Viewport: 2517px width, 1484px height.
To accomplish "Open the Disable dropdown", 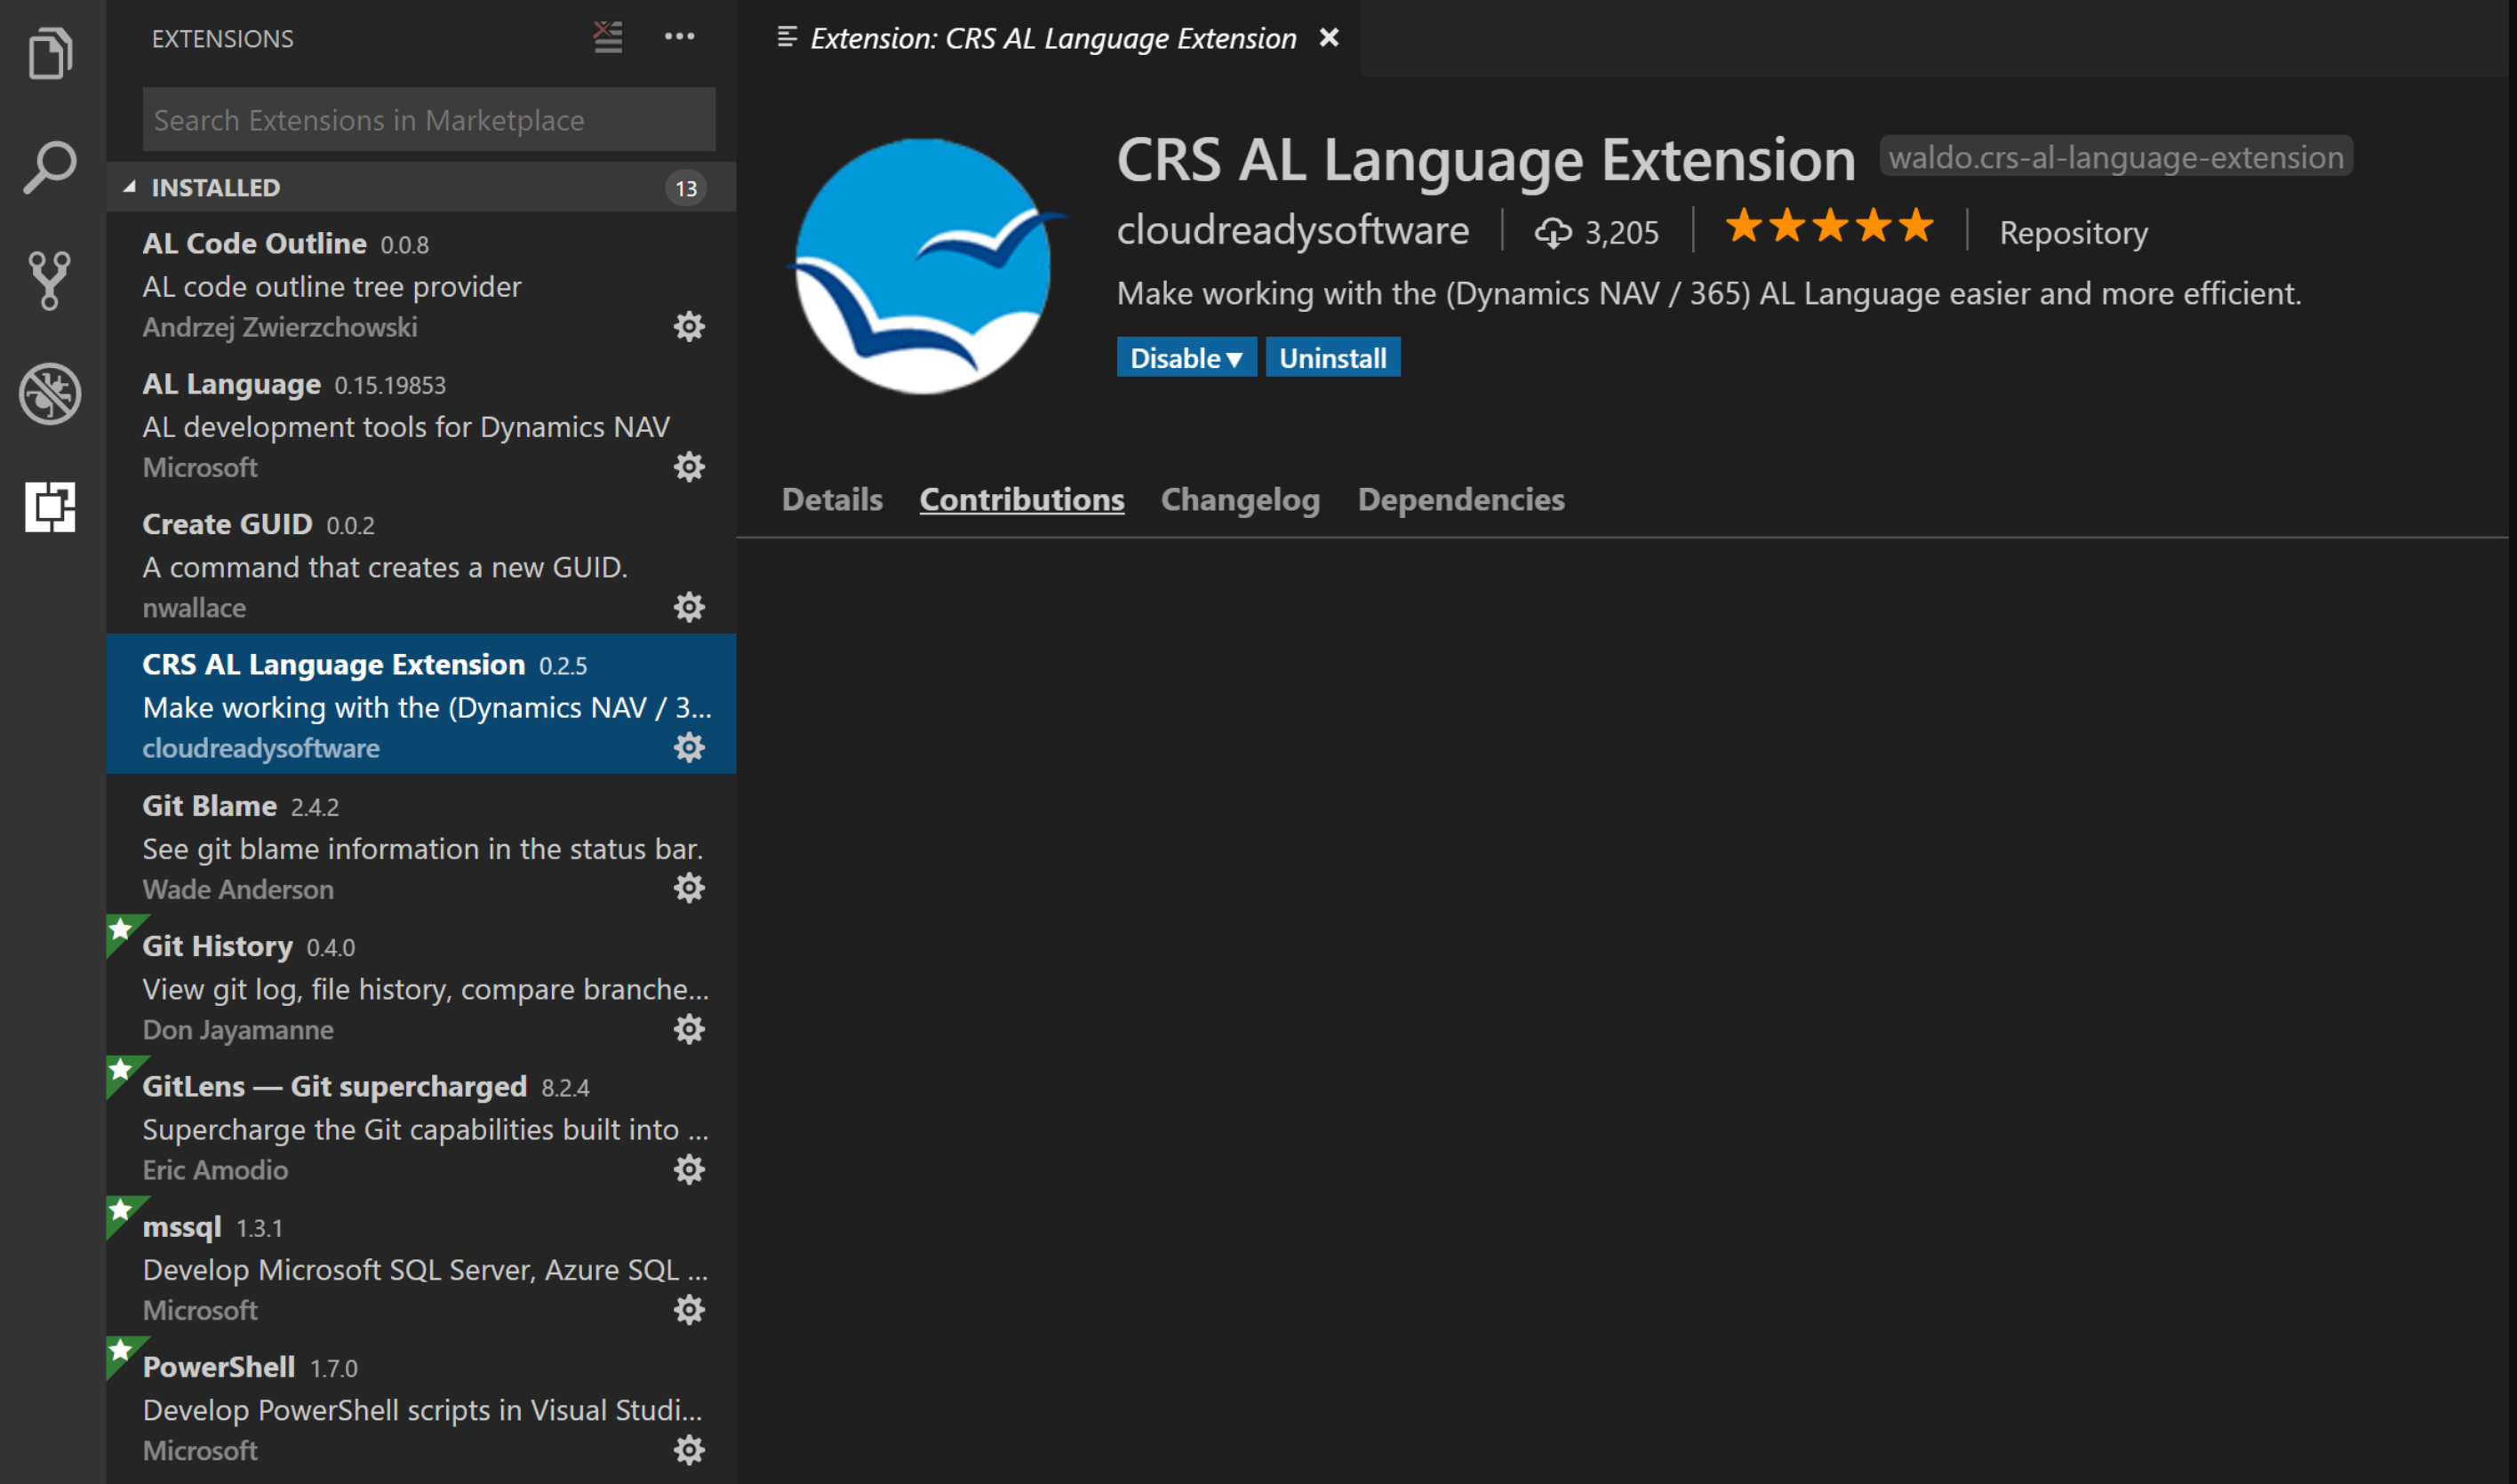I will click(x=1186, y=358).
